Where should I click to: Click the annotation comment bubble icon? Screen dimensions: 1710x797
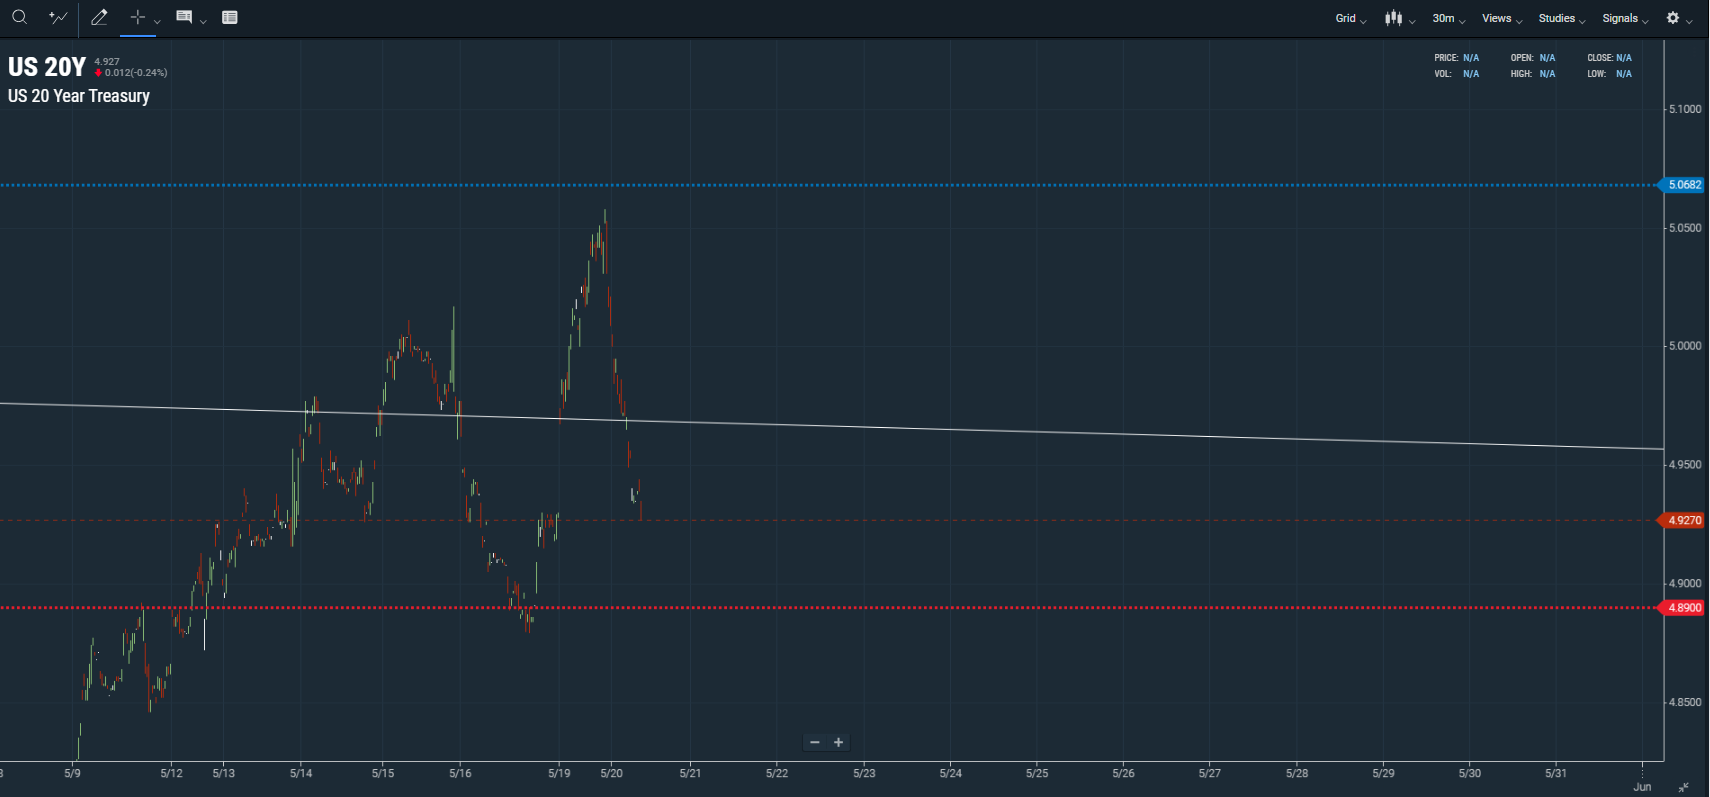coord(184,17)
